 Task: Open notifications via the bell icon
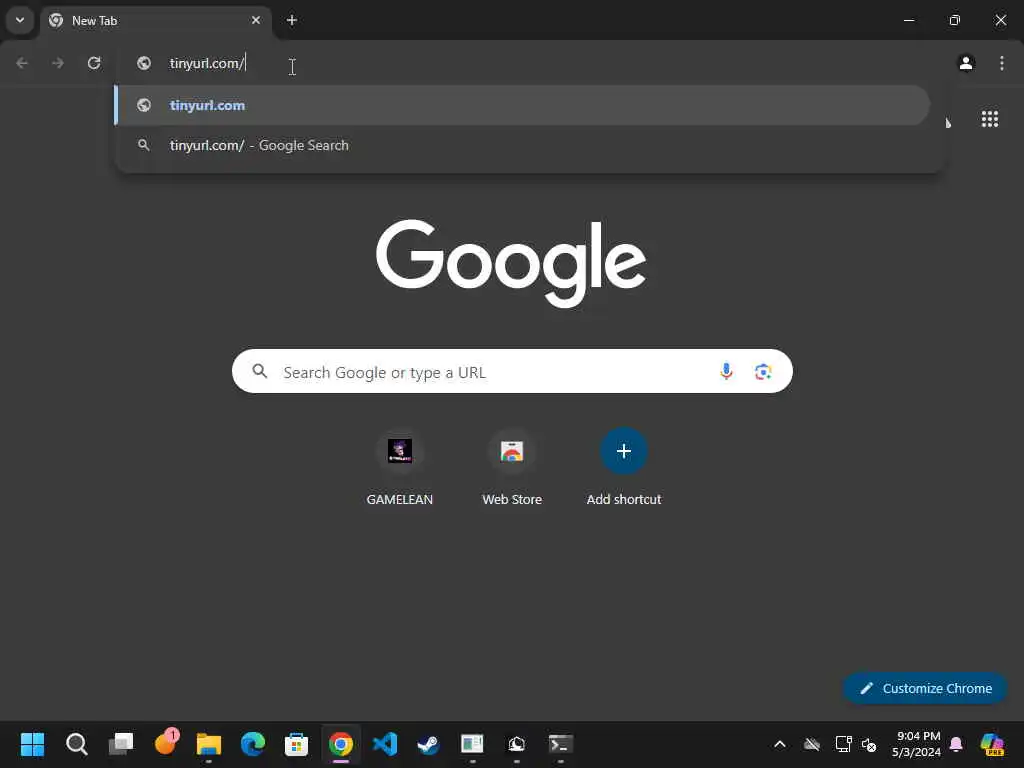956,744
